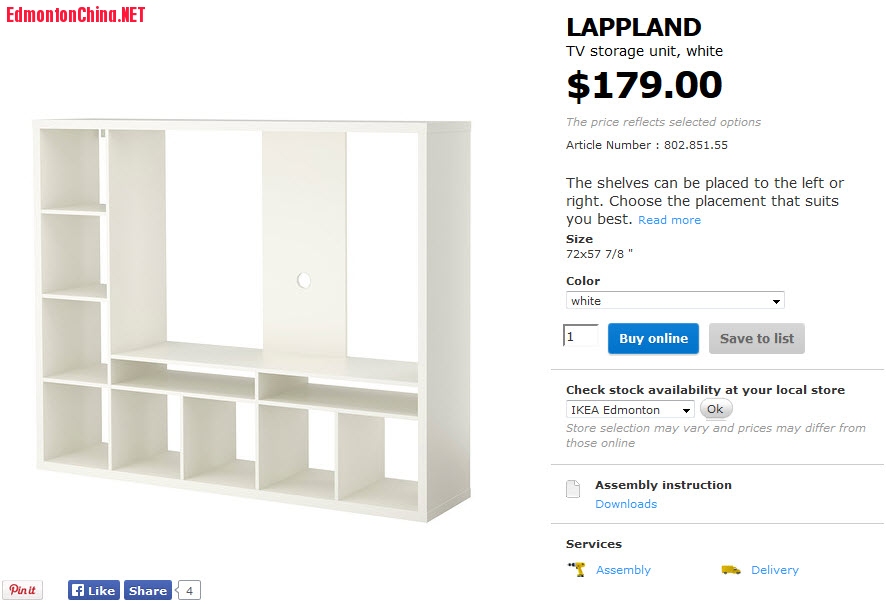Click the assembly drill icon
886x604 pixels.
[577, 569]
